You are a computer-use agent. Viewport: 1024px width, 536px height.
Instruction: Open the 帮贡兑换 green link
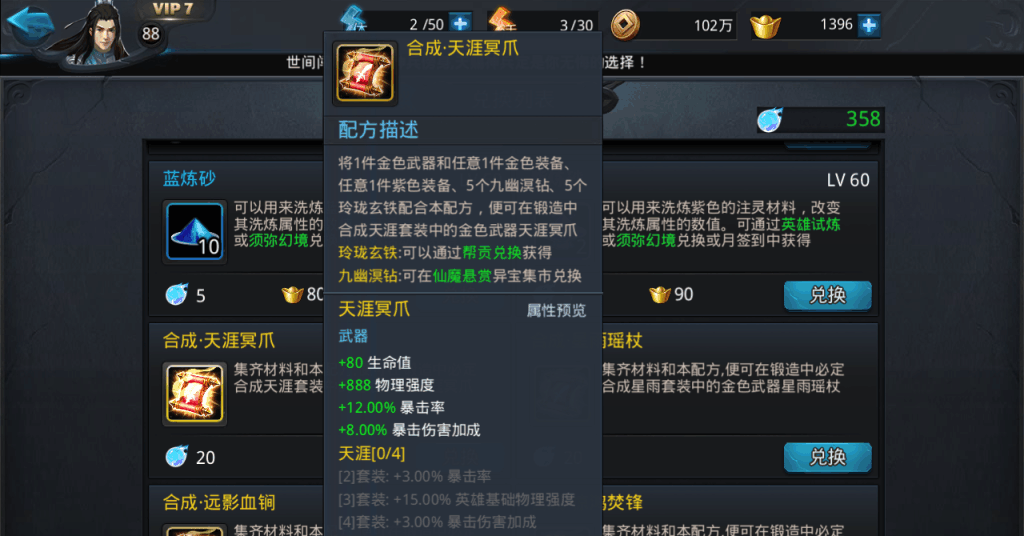tap(492, 253)
